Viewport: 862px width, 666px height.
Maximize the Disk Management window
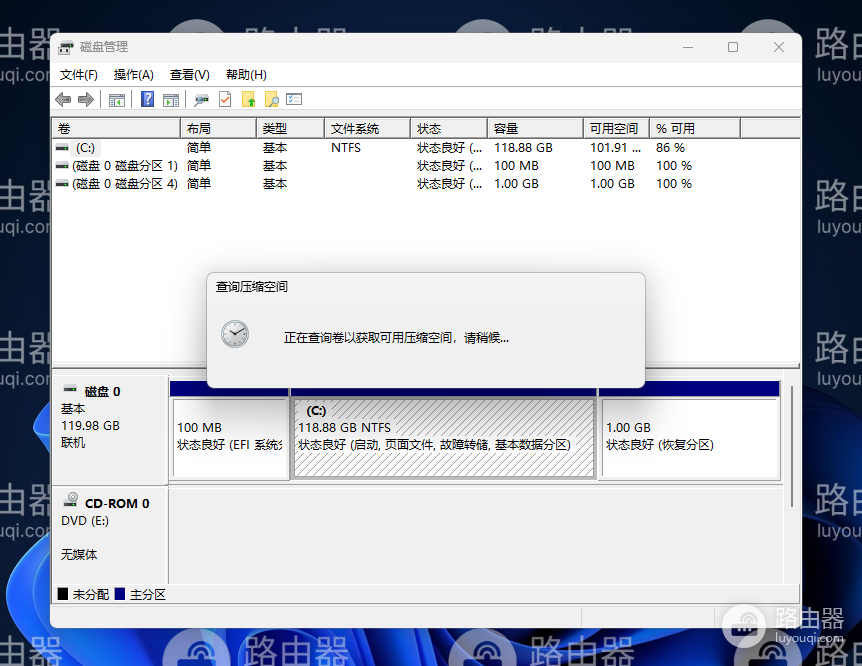(733, 47)
